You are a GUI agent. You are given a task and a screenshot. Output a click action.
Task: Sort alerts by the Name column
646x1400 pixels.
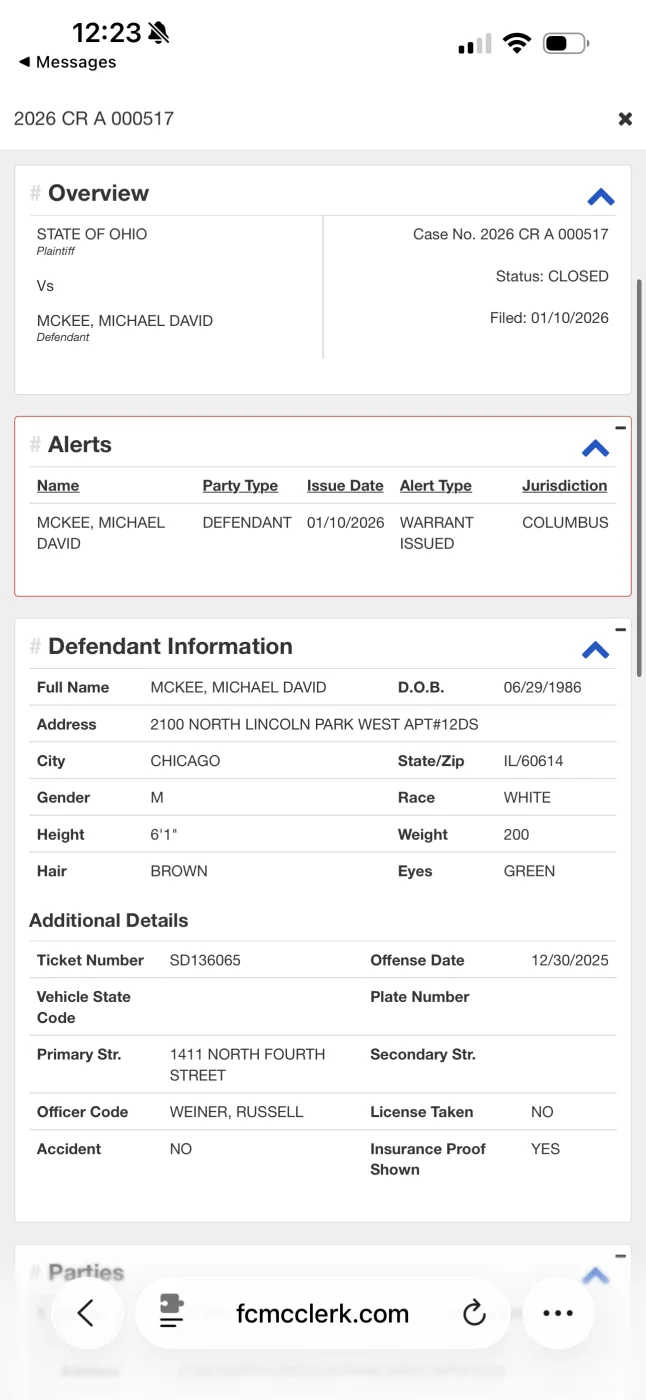click(x=58, y=486)
